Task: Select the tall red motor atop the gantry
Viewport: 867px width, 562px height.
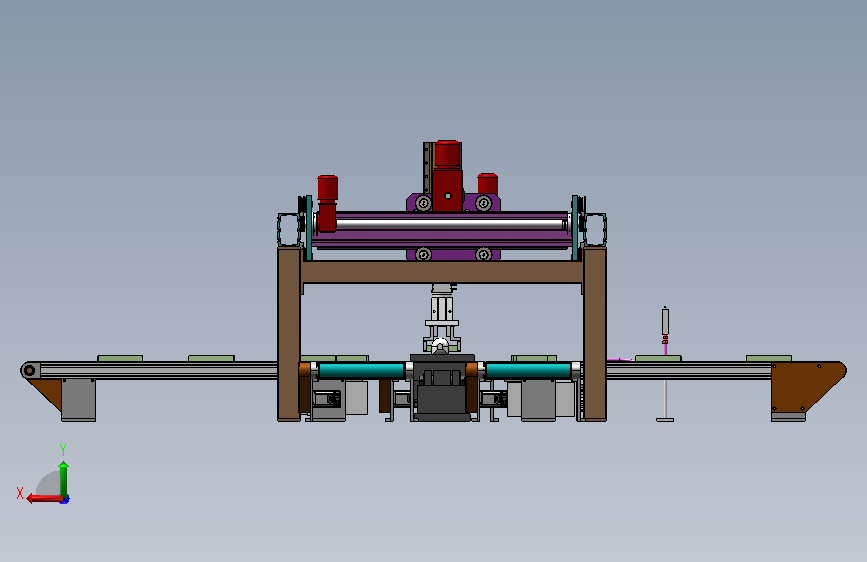Action: pos(447,175)
